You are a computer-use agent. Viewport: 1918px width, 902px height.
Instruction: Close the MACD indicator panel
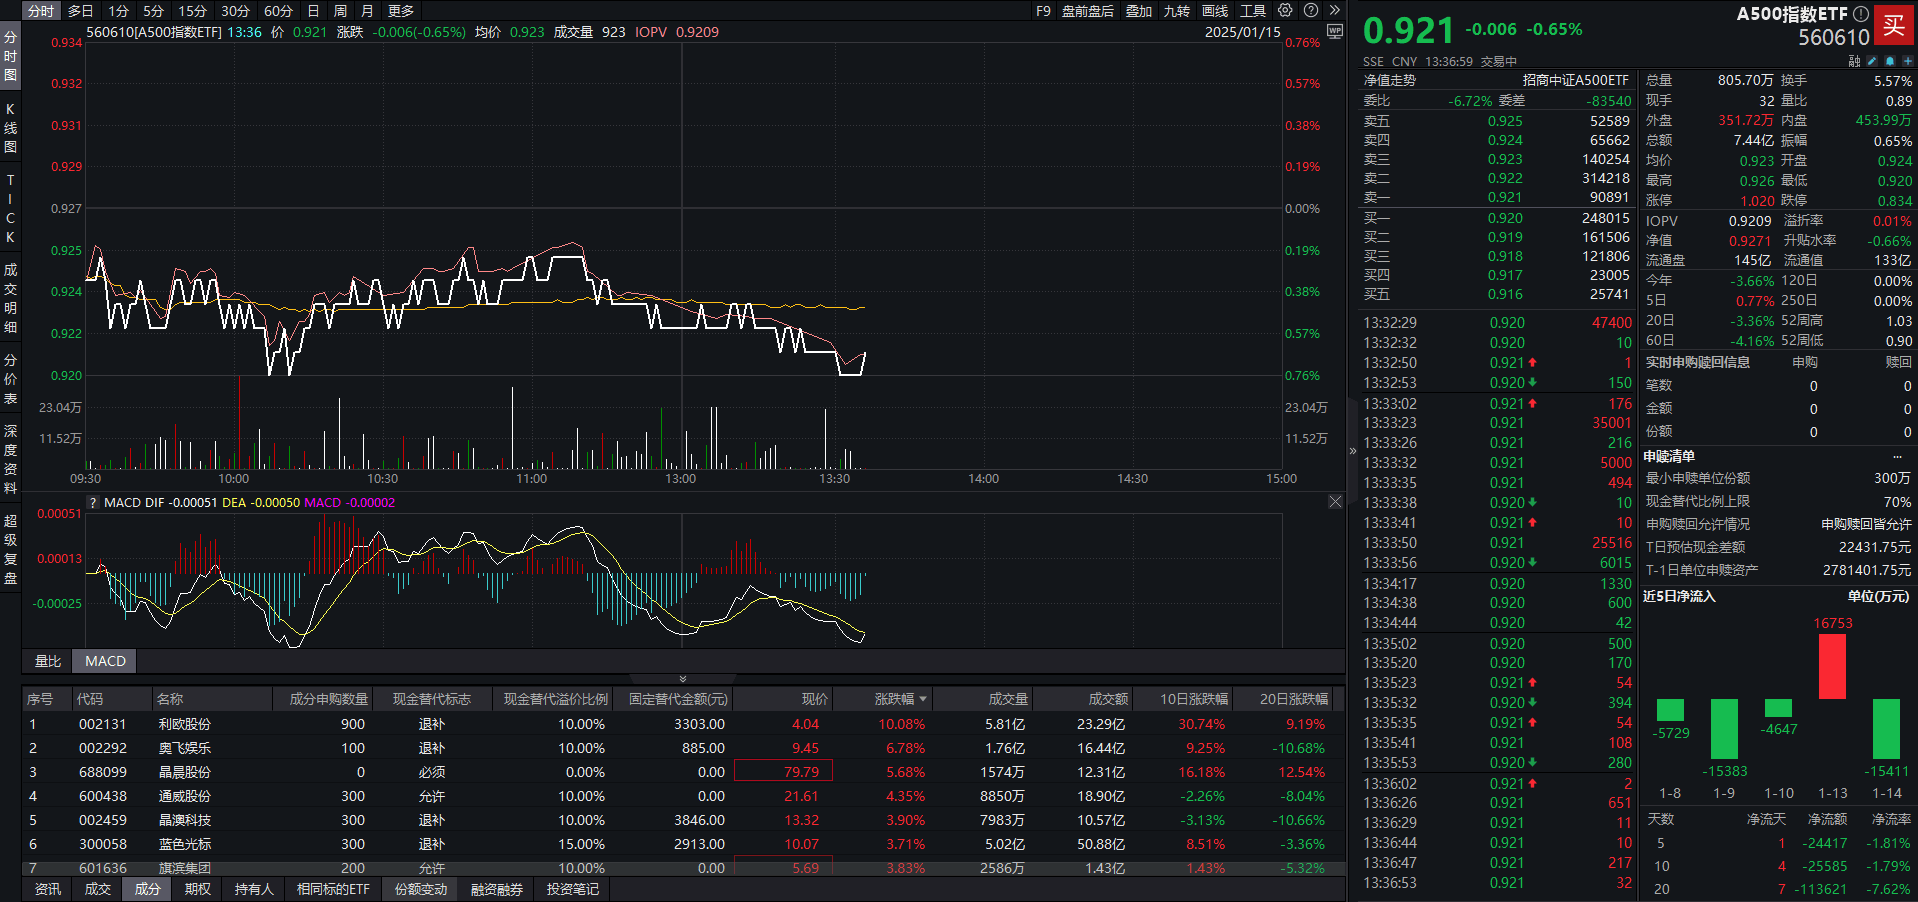[x=1335, y=502]
